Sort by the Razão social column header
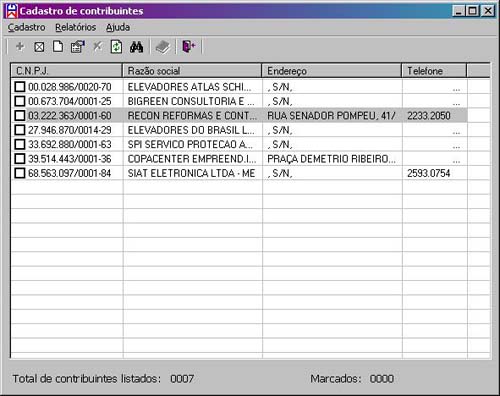The image size is (500, 396). click(x=192, y=71)
